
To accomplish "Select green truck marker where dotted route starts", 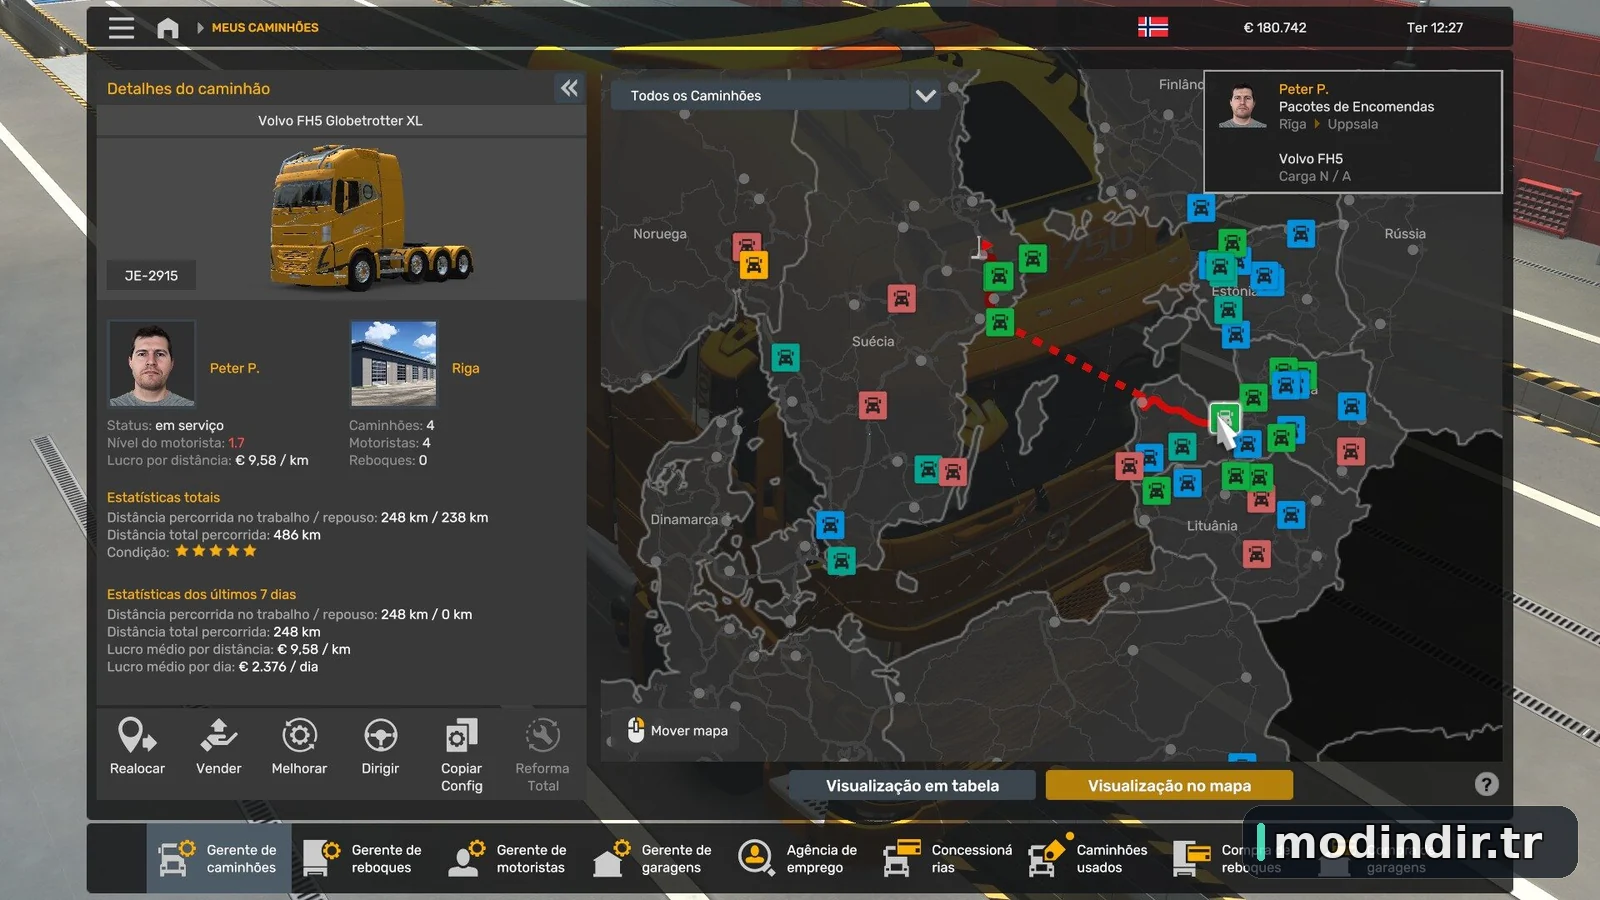I will click(x=999, y=322).
